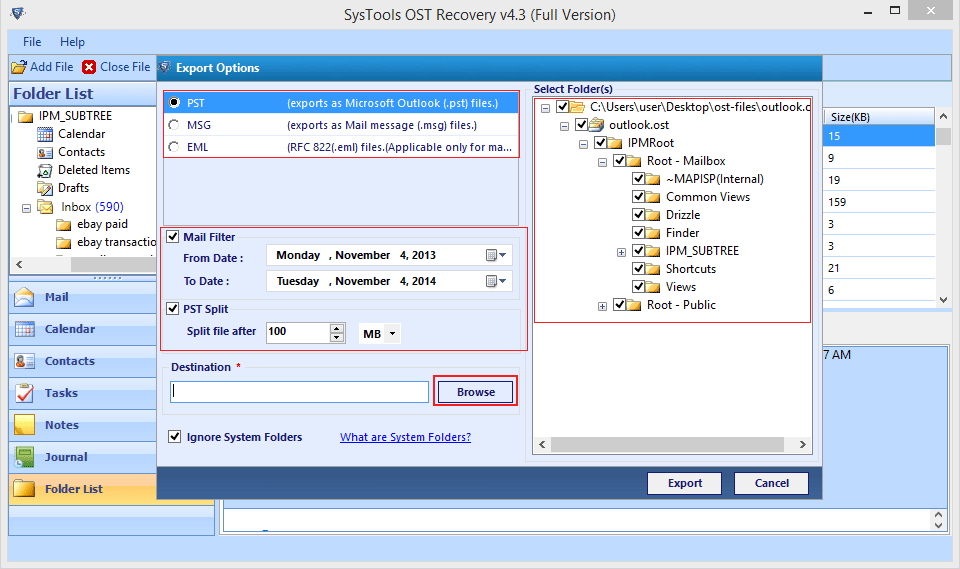The width and height of the screenshot is (960, 569).
Task: Click the Destination path input field
Action: (299, 392)
